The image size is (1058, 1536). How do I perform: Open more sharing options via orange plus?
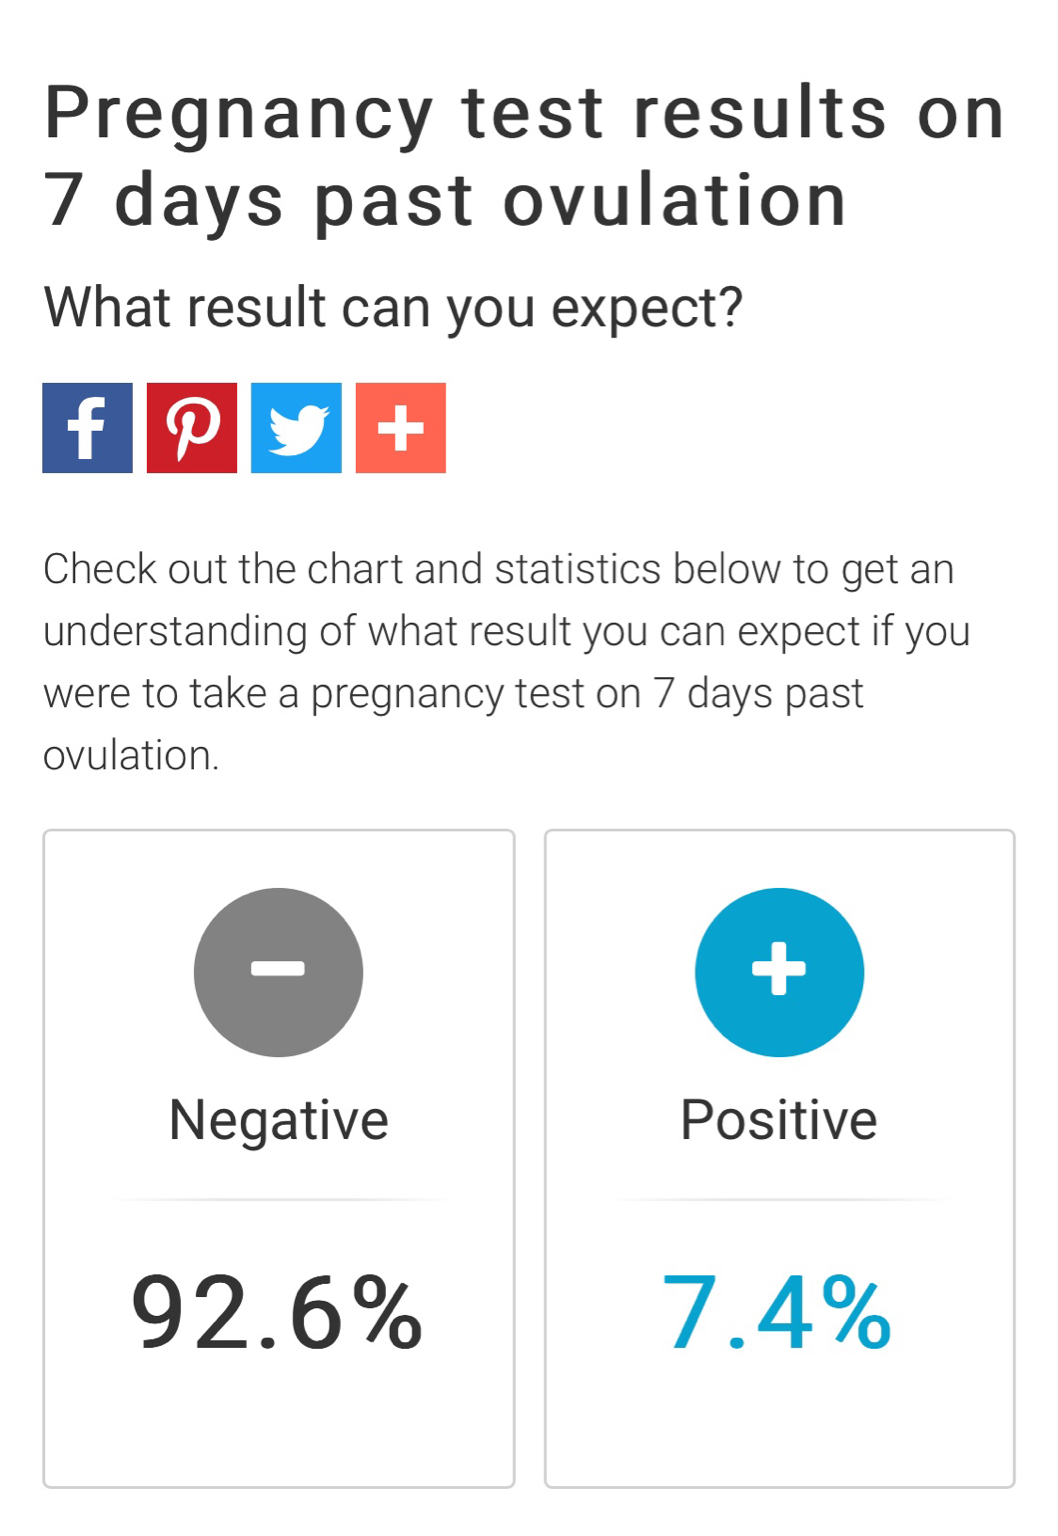coord(401,428)
